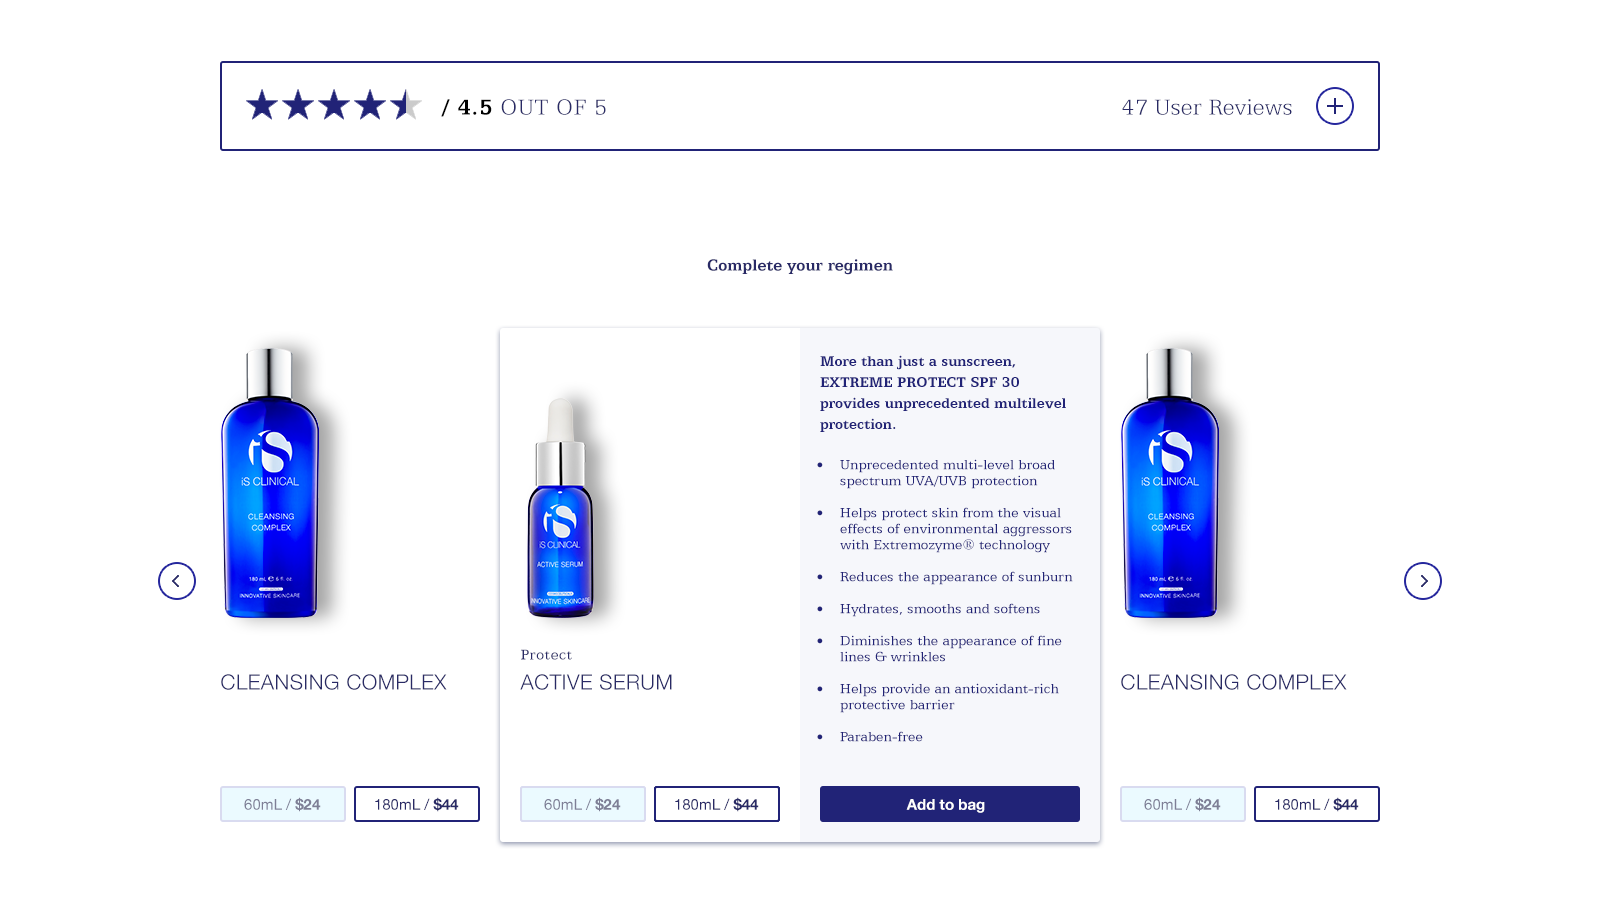Click the Protect category label

tap(546, 655)
